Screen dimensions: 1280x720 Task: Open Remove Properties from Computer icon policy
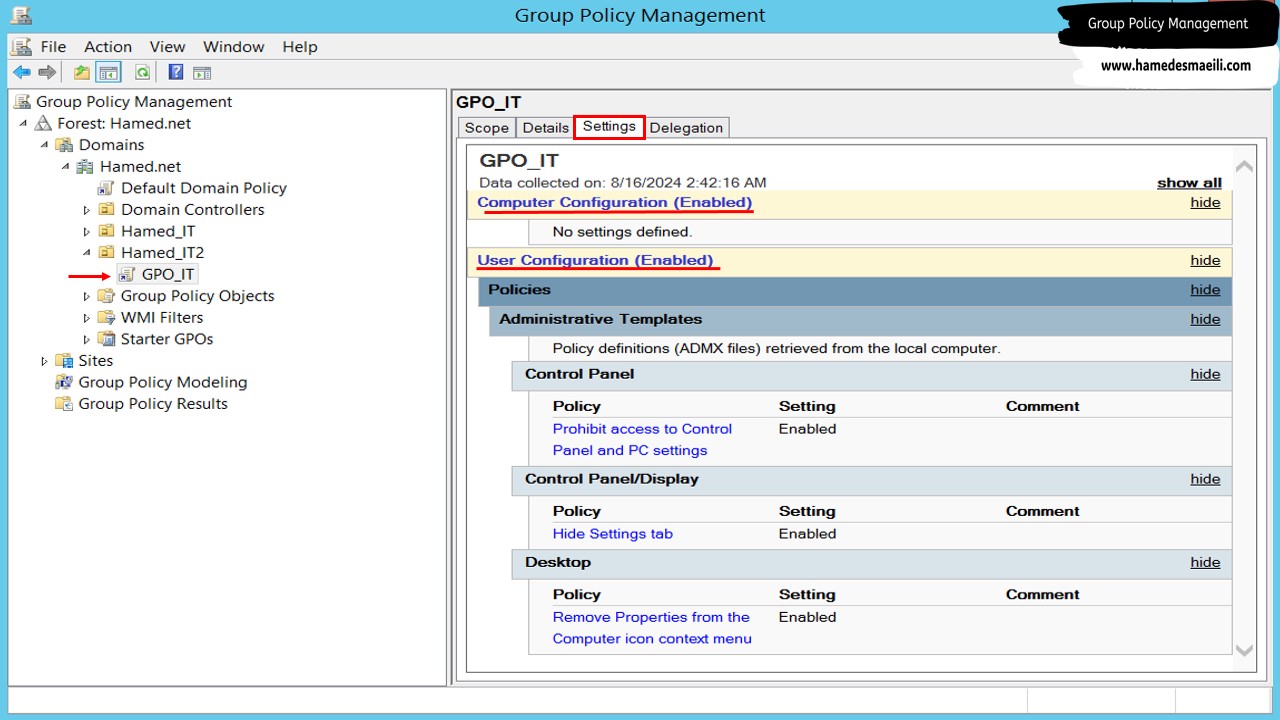point(652,628)
